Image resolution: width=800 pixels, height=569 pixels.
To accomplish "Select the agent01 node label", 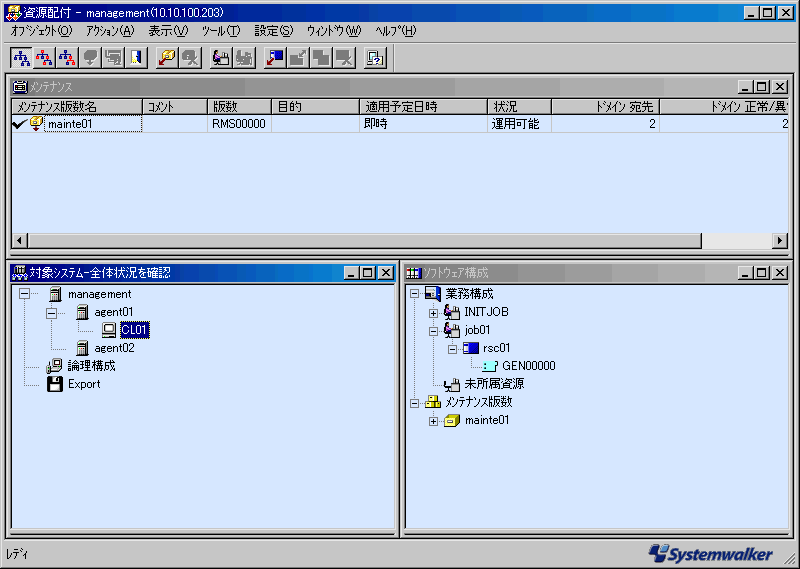I will [114, 312].
